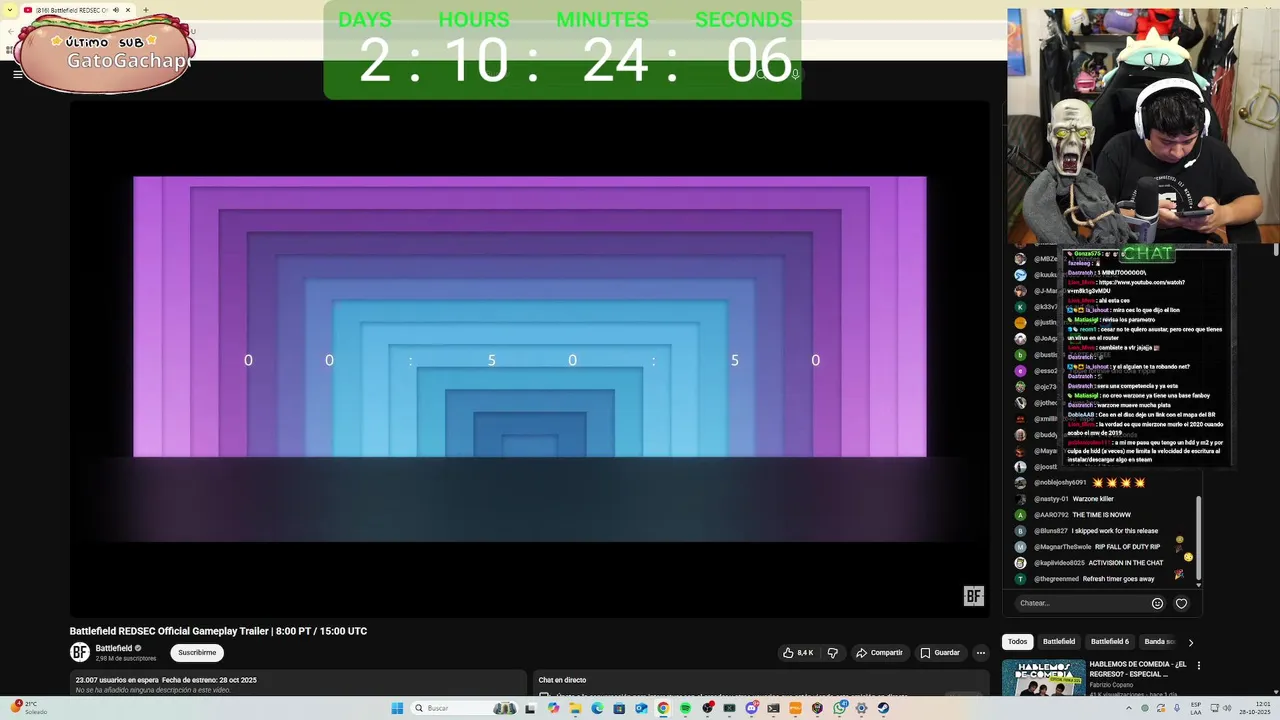Open the Battlefield channel avatar

coord(79,653)
